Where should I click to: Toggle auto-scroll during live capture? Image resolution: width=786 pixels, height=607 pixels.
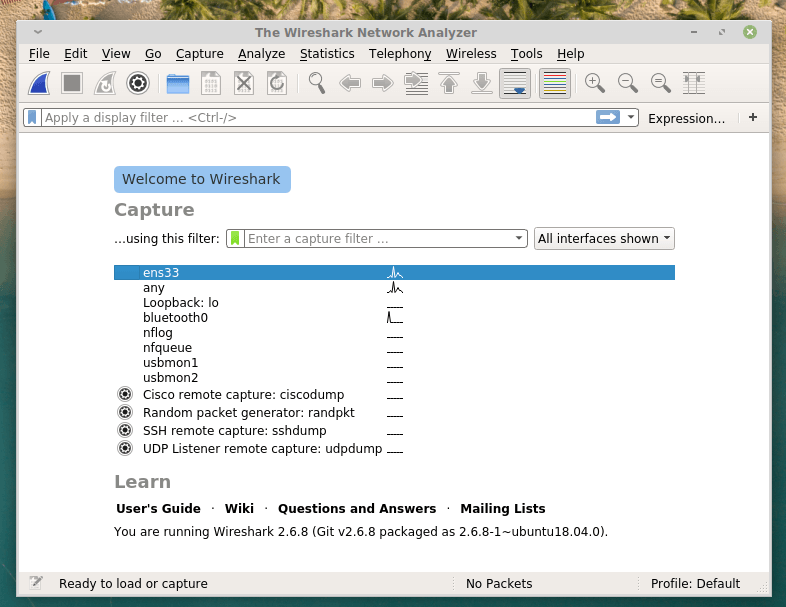pyautogui.click(x=515, y=83)
